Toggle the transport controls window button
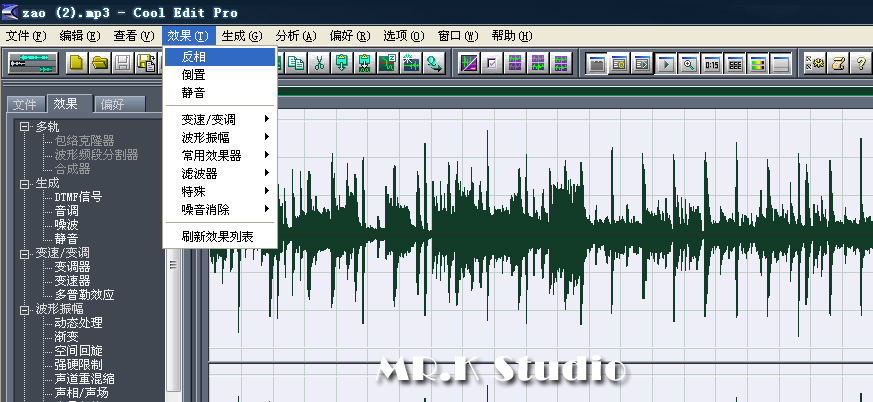This screenshot has width=873, height=402. (x=665, y=63)
